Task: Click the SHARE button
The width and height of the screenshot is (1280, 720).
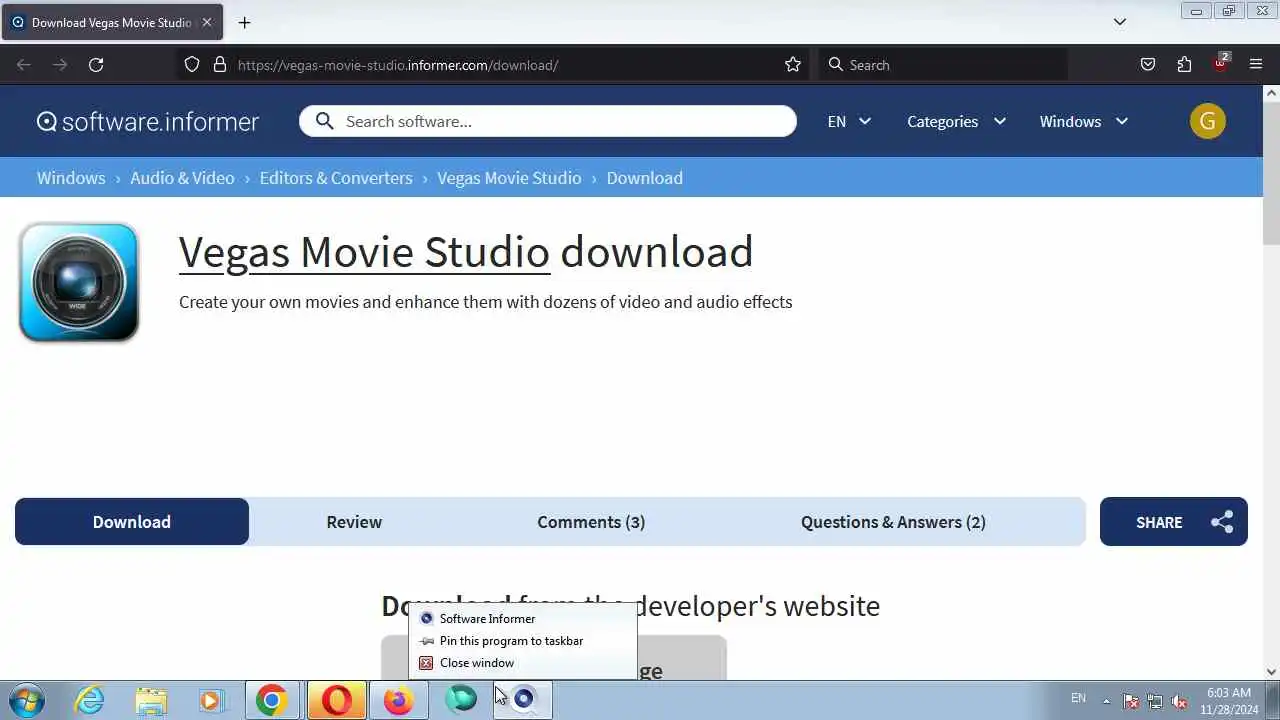Action: (1174, 522)
